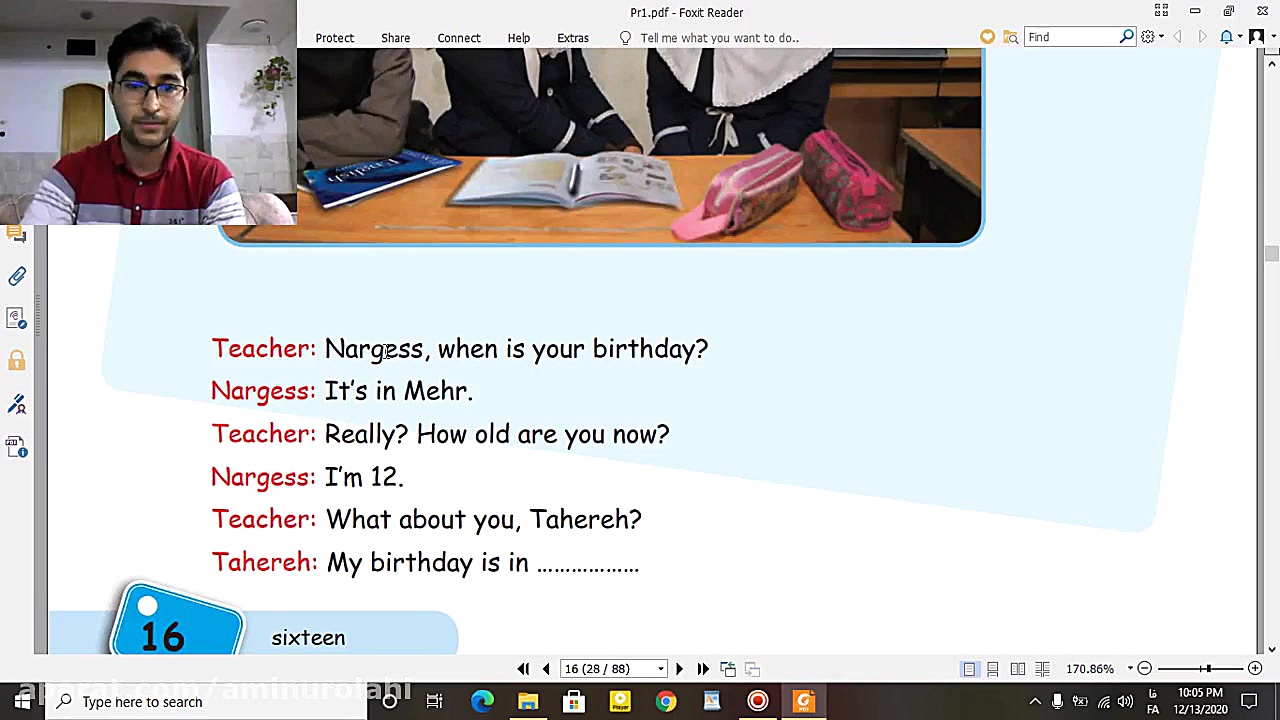Click the zoom in plus button
Screen dimensions: 1280x720
[1255, 669]
